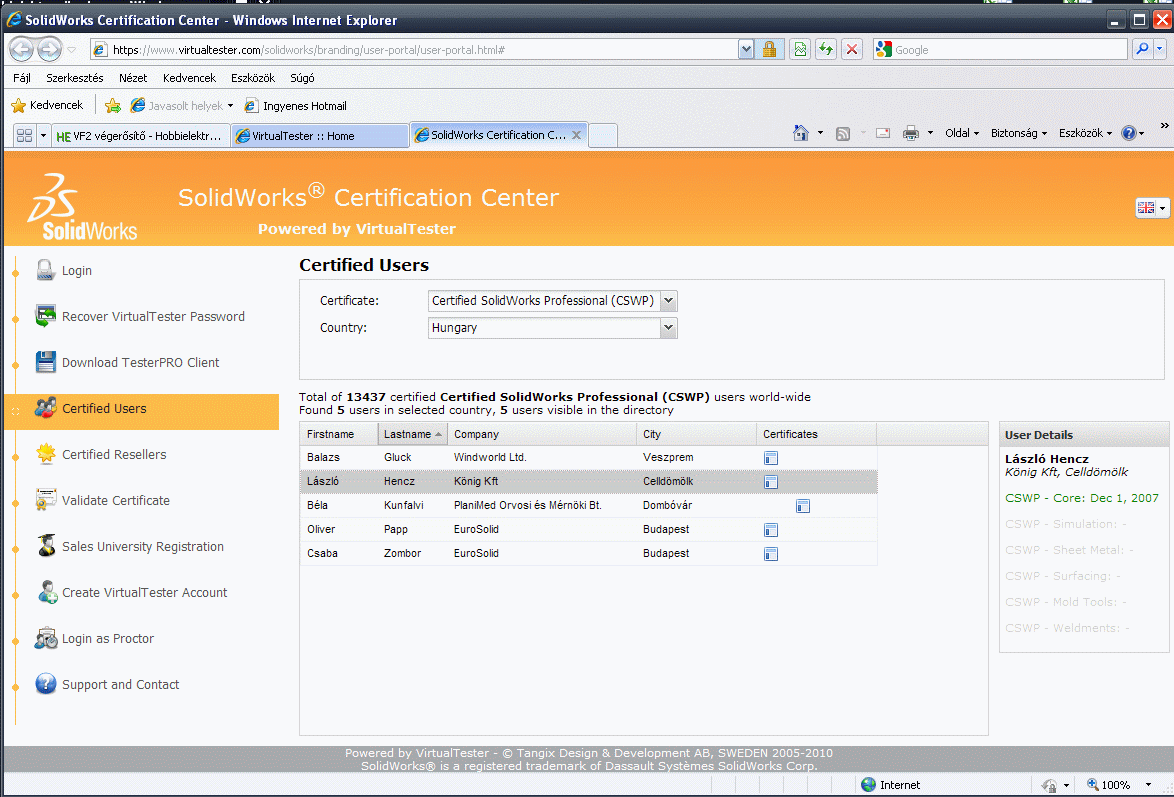This screenshot has height=797, width=1174.
Task: Open Recover VirtualTester Password icon
Action: (x=45, y=316)
